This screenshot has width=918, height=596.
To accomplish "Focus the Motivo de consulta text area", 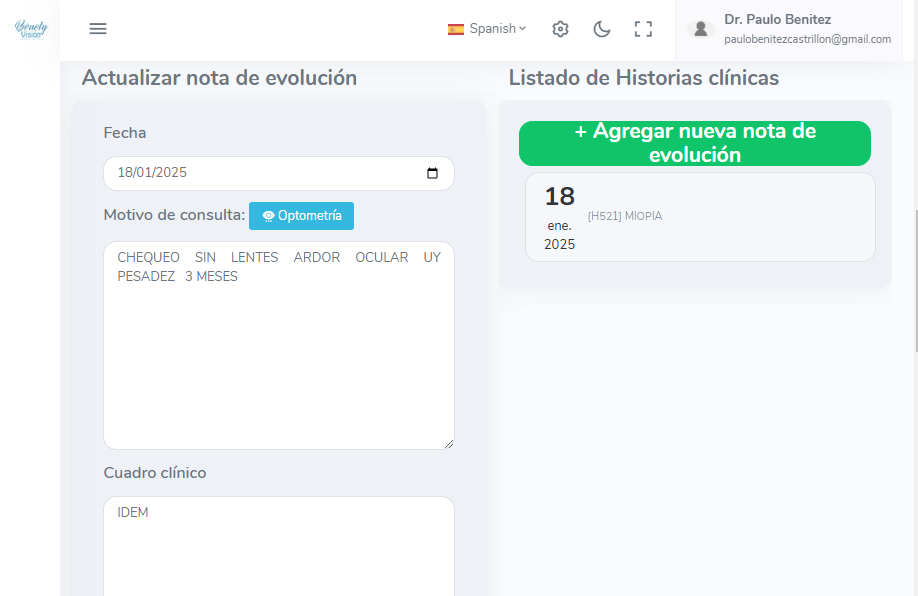I will click(278, 350).
